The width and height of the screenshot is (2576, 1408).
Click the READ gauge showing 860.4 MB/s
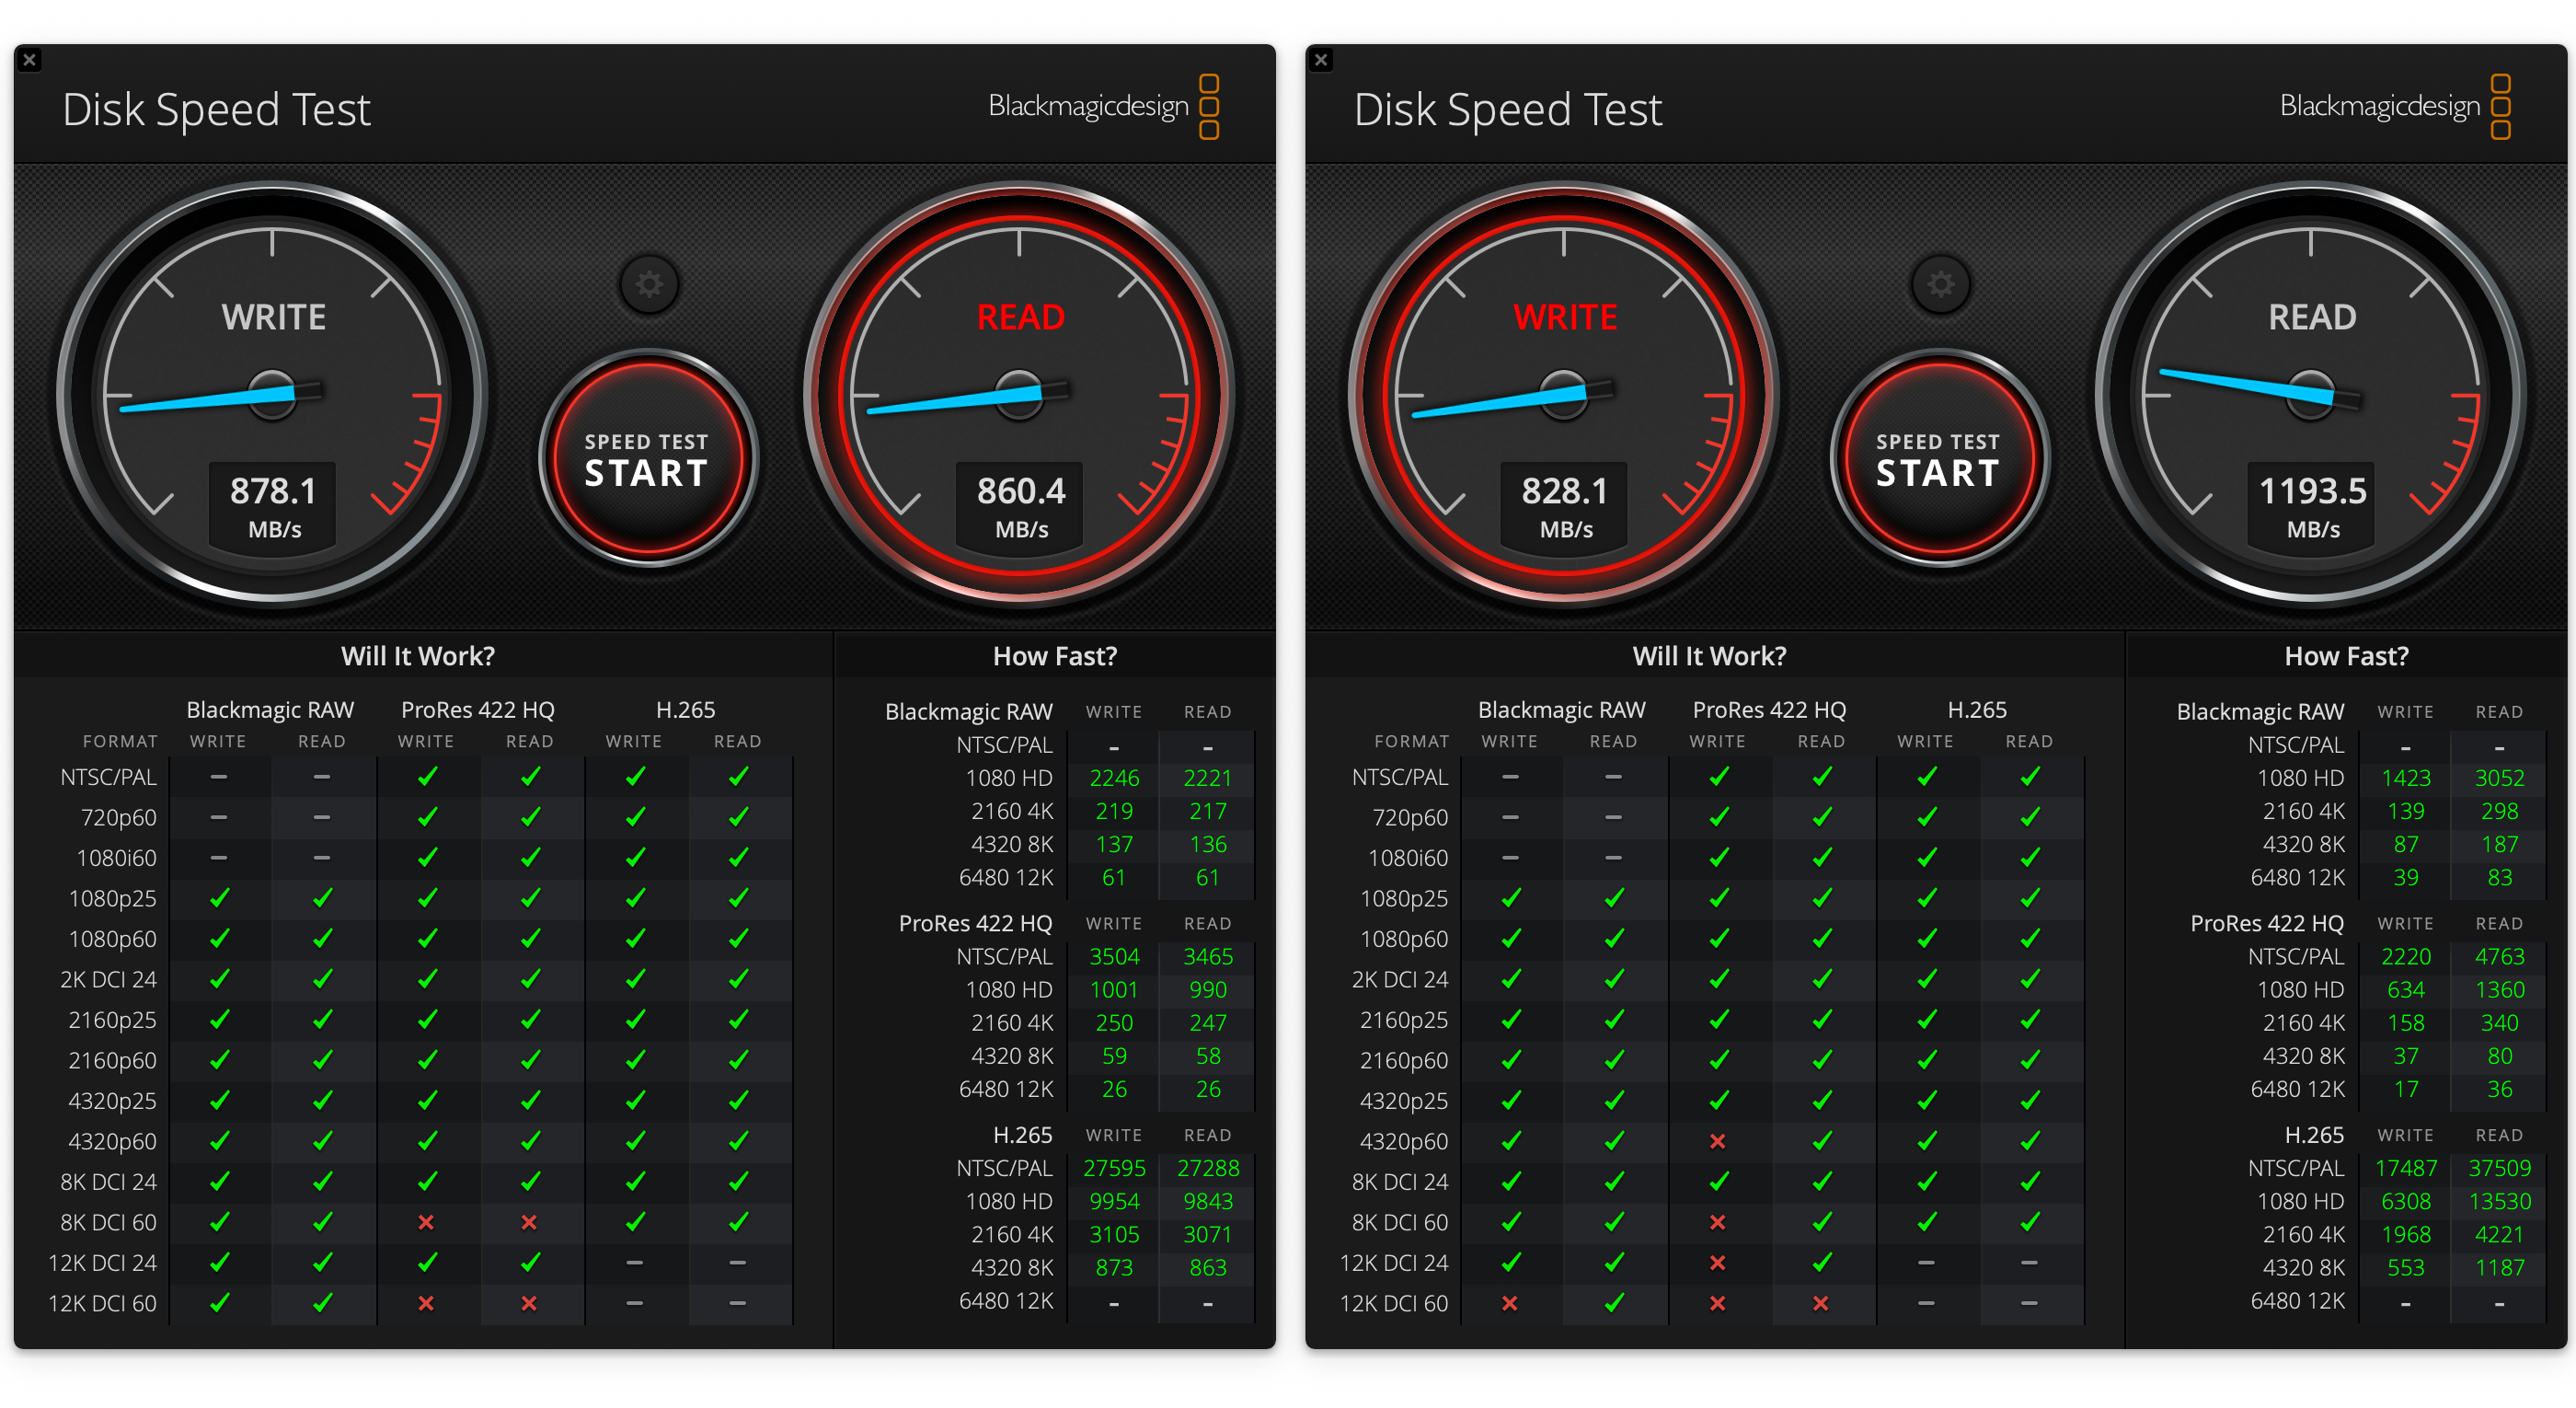point(1018,395)
